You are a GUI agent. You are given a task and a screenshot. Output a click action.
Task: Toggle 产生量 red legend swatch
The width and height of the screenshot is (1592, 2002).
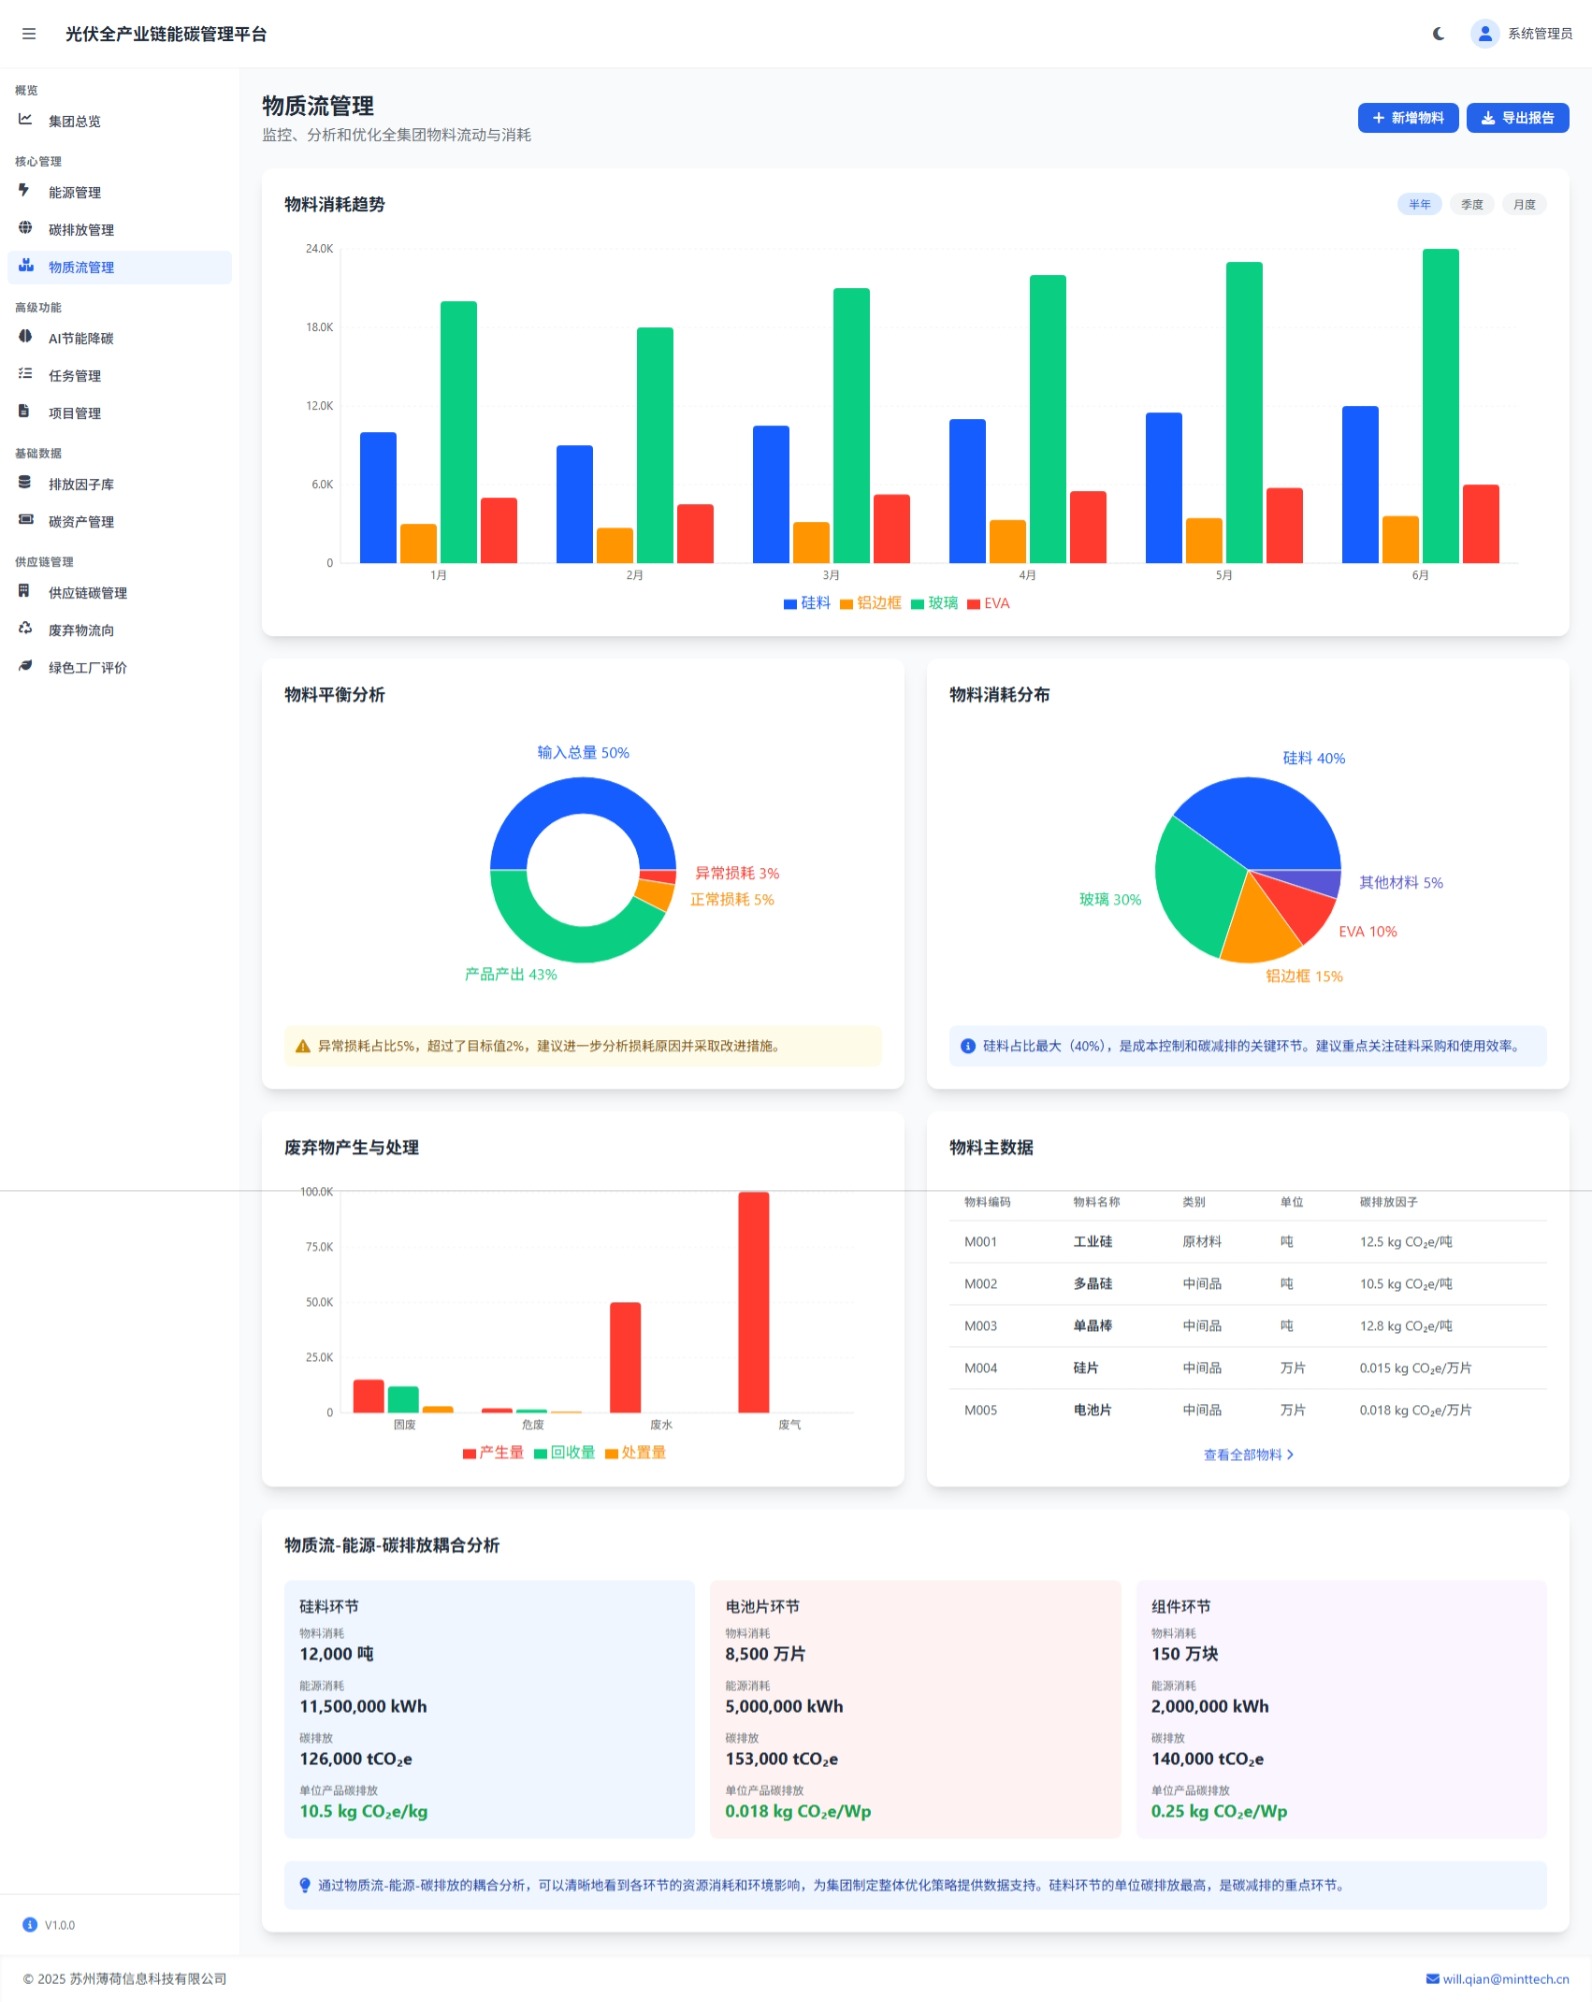tap(469, 1453)
